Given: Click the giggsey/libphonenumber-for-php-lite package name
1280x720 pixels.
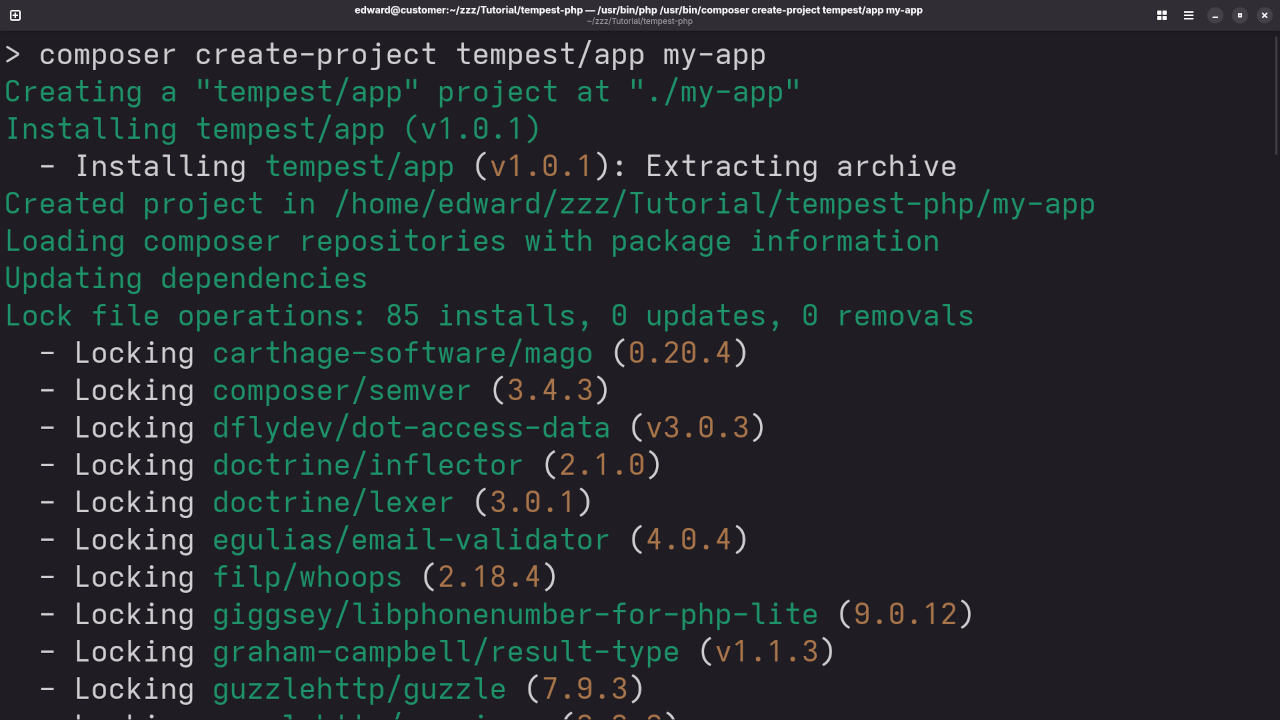Looking at the screenshot, I should pos(515,614).
